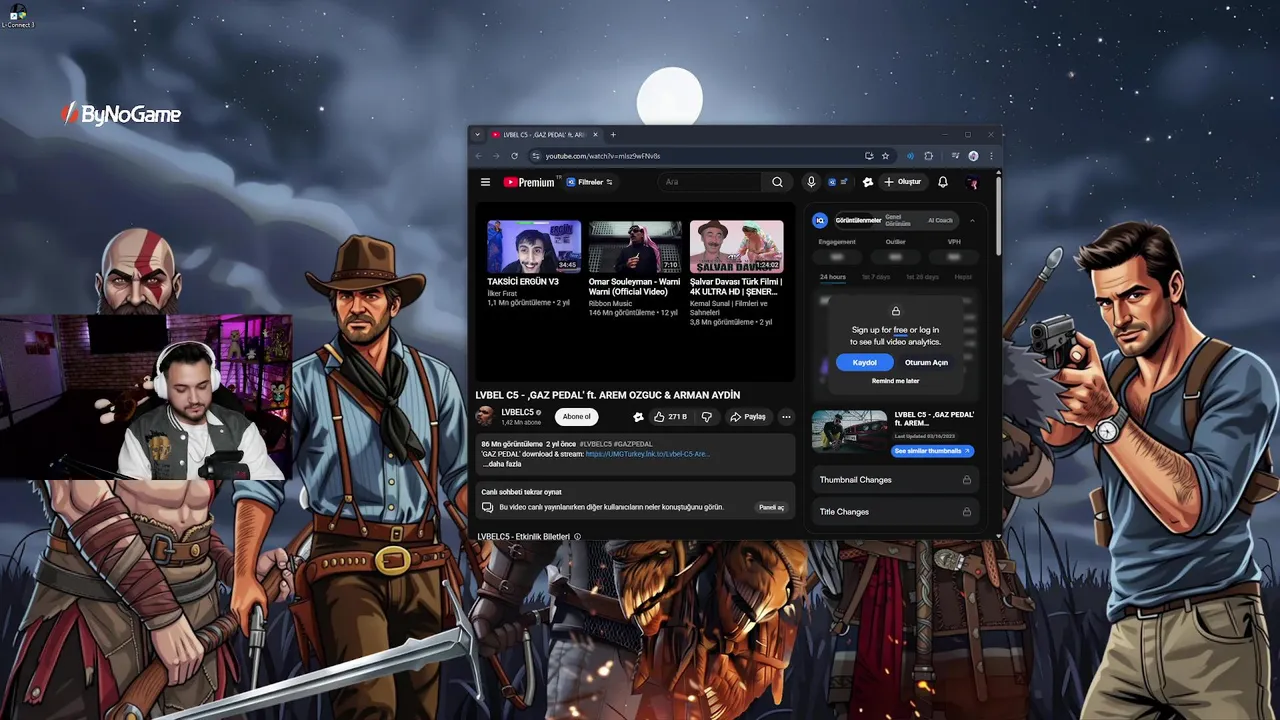Open the three-dot more actions menu

pos(786,417)
